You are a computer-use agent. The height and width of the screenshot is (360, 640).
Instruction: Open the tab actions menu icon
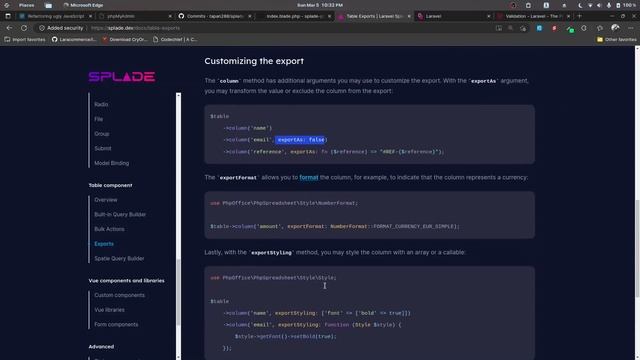pos(8,16)
